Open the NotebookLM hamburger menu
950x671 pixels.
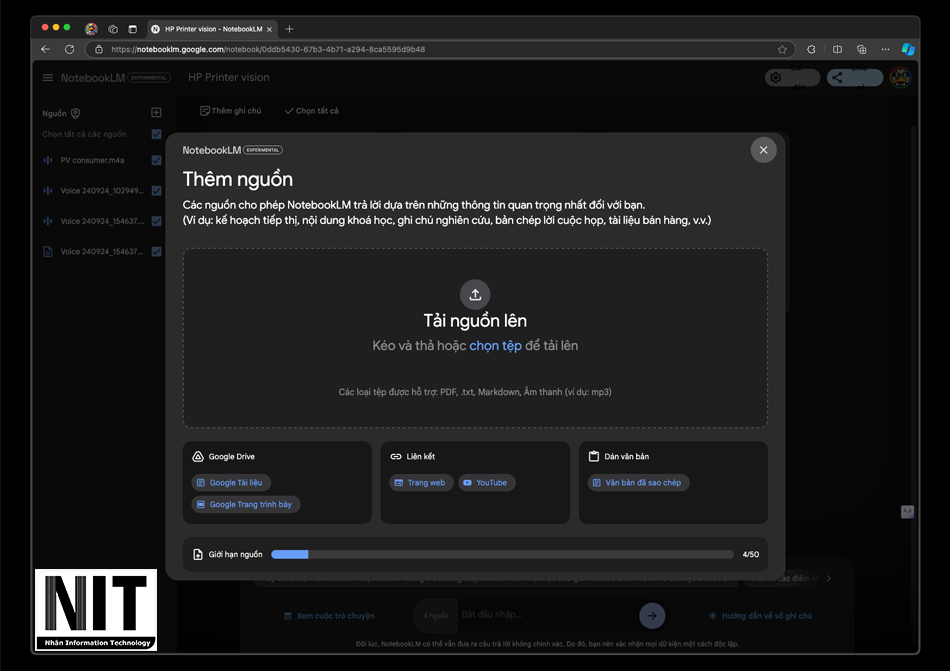point(48,78)
